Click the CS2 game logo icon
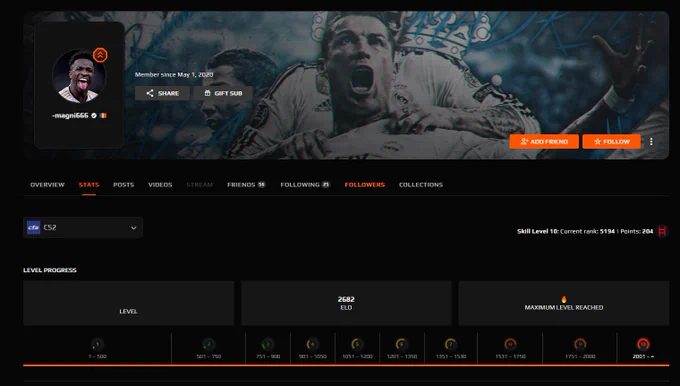 pyautogui.click(x=33, y=227)
